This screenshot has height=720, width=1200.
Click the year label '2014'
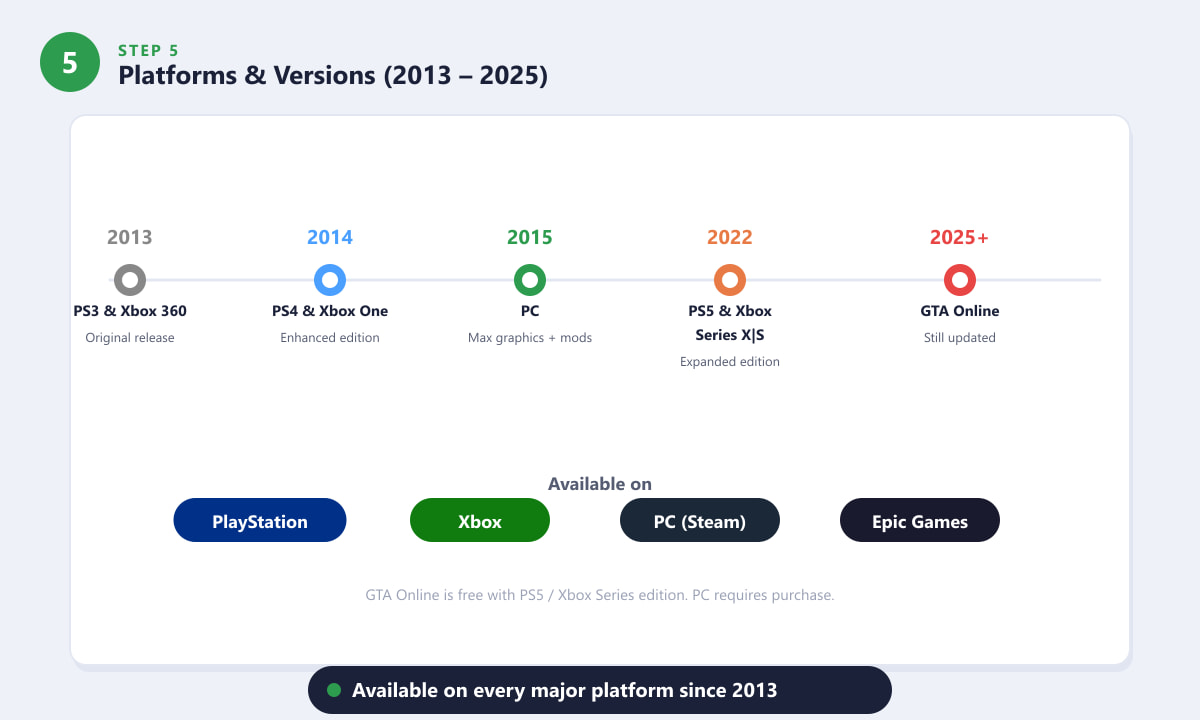point(330,237)
